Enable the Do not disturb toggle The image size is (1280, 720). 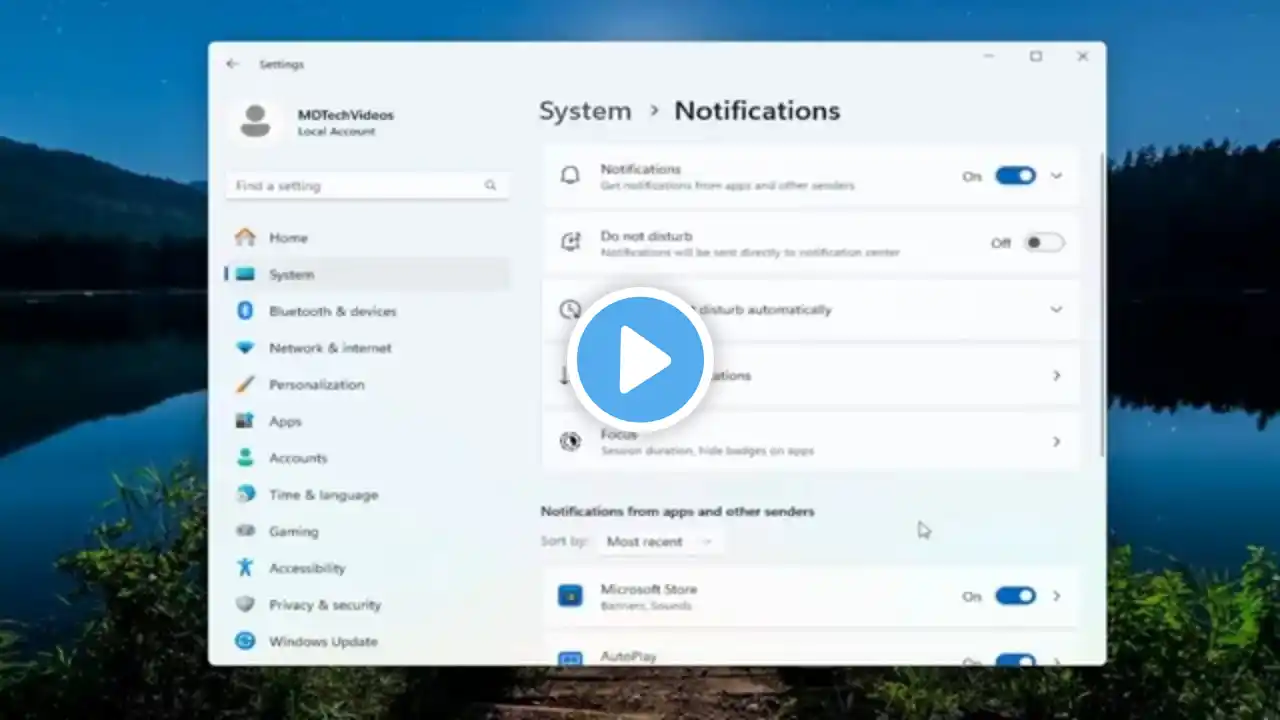point(1043,243)
